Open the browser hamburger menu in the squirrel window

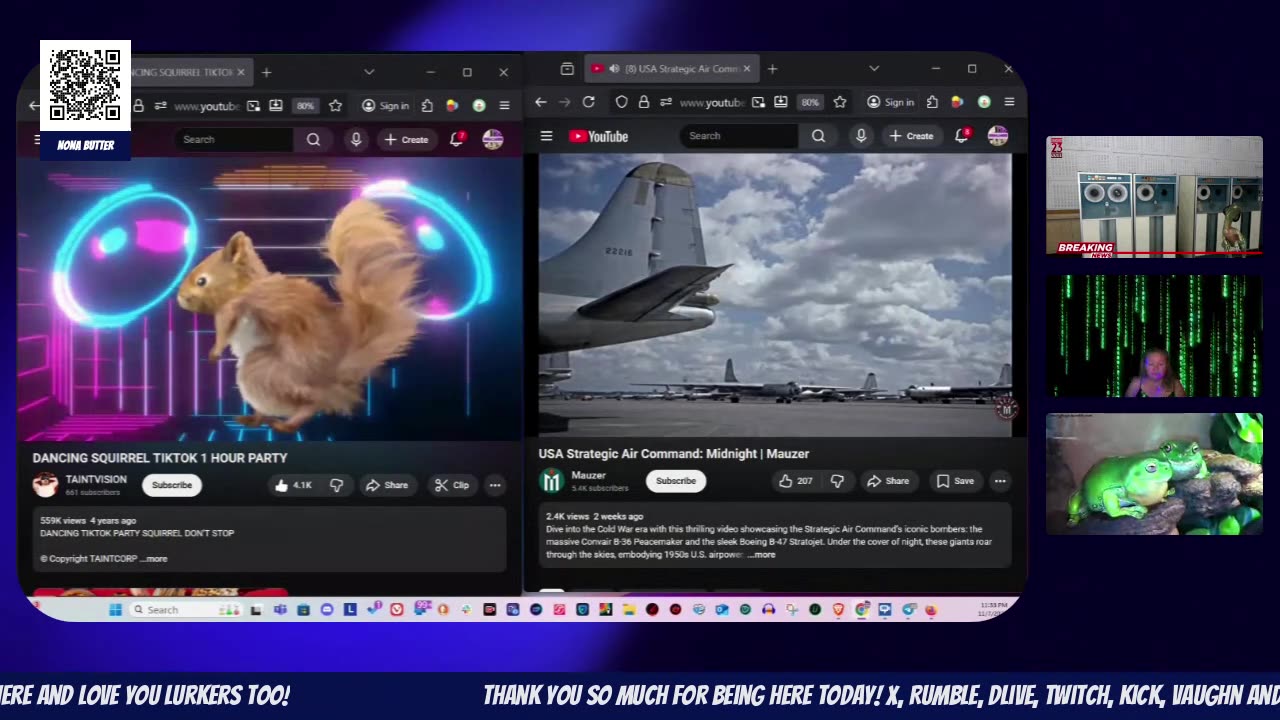pyautogui.click(x=504, y=105)
